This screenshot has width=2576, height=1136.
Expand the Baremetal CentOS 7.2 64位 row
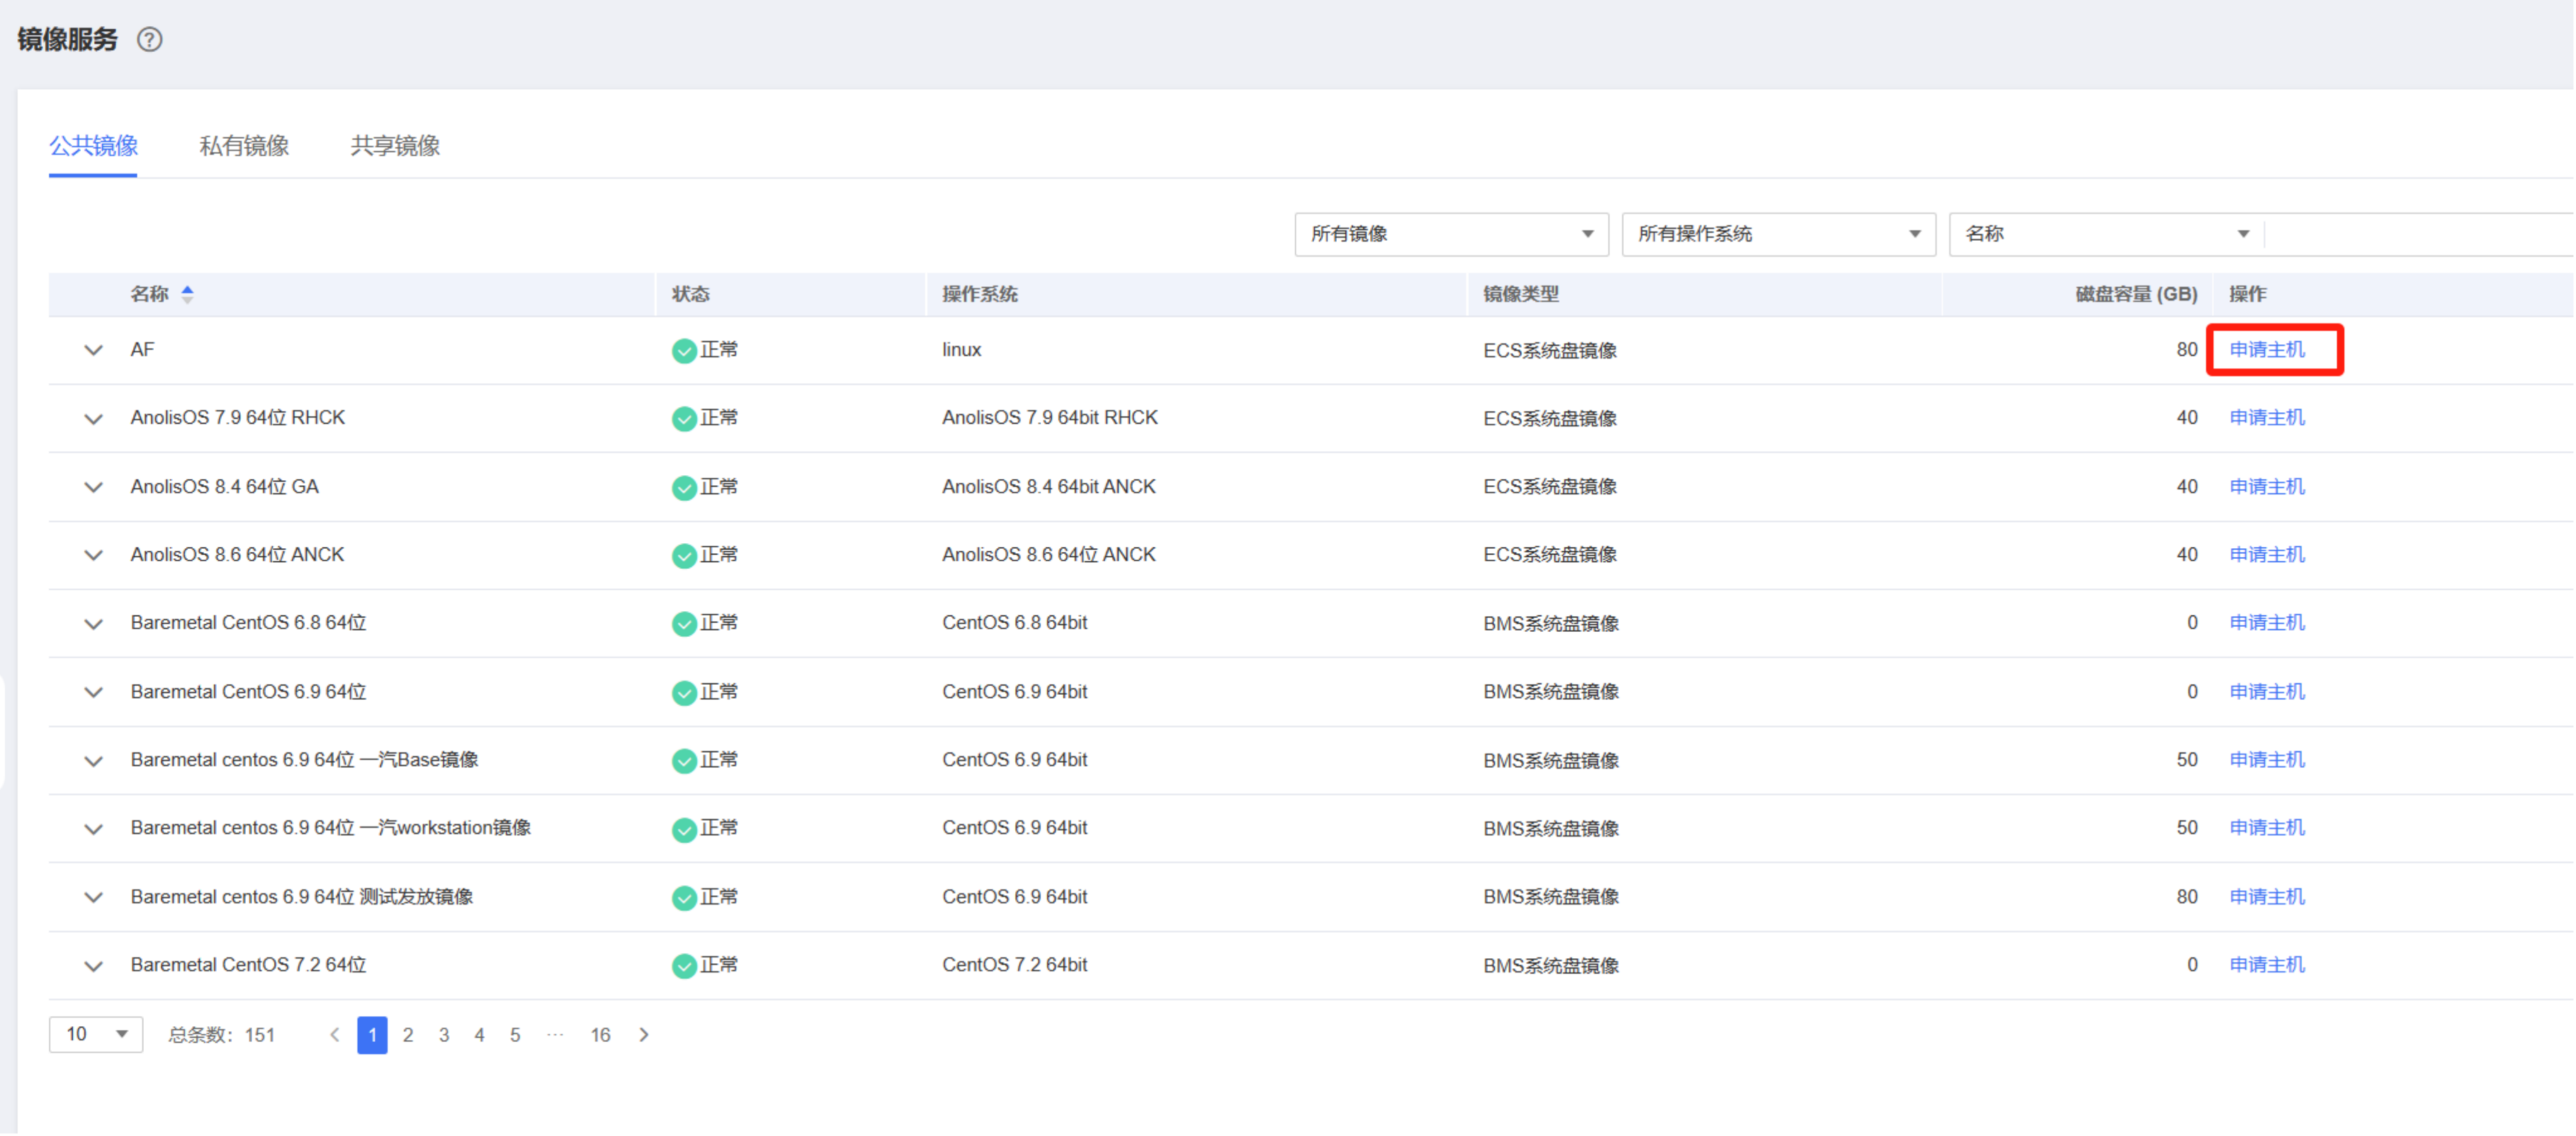point(93,965)
